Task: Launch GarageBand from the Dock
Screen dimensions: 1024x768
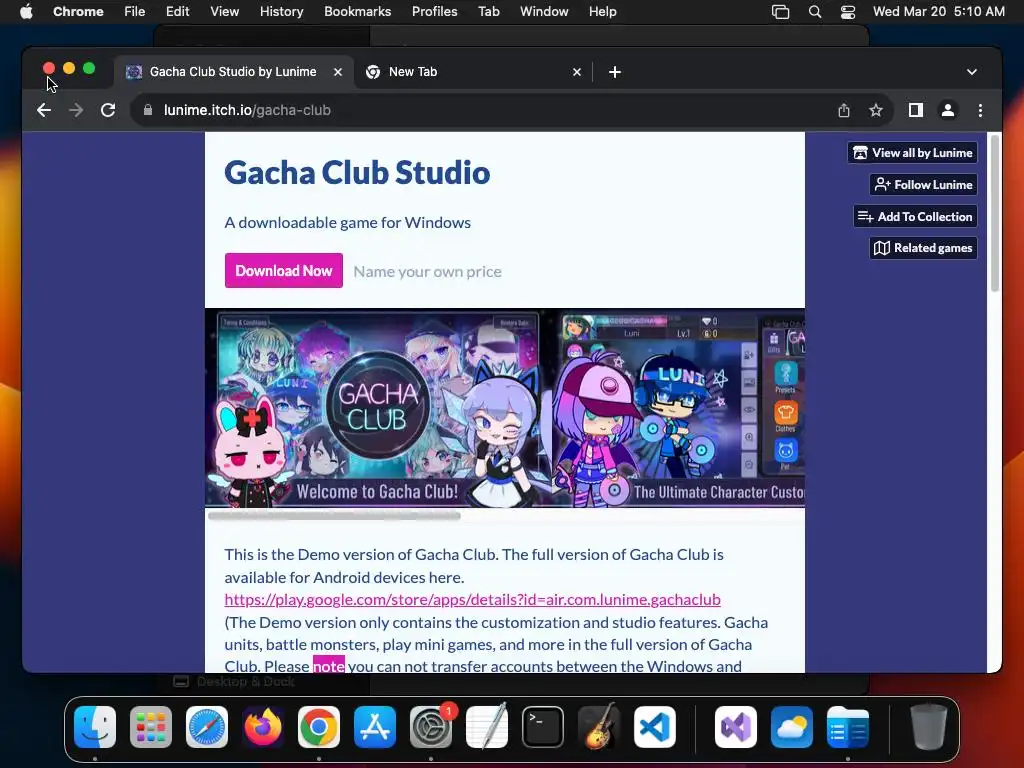Action: (599, 727)
